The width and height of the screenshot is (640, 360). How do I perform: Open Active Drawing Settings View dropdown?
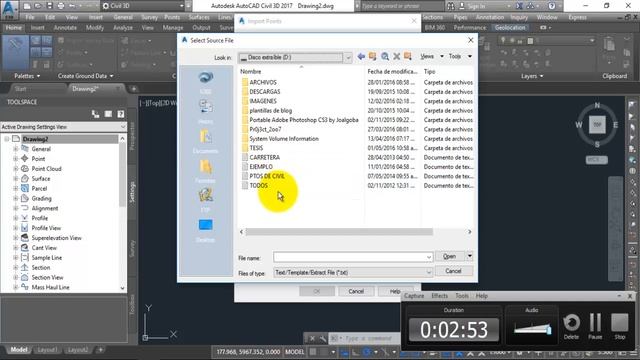pos(122,127)
